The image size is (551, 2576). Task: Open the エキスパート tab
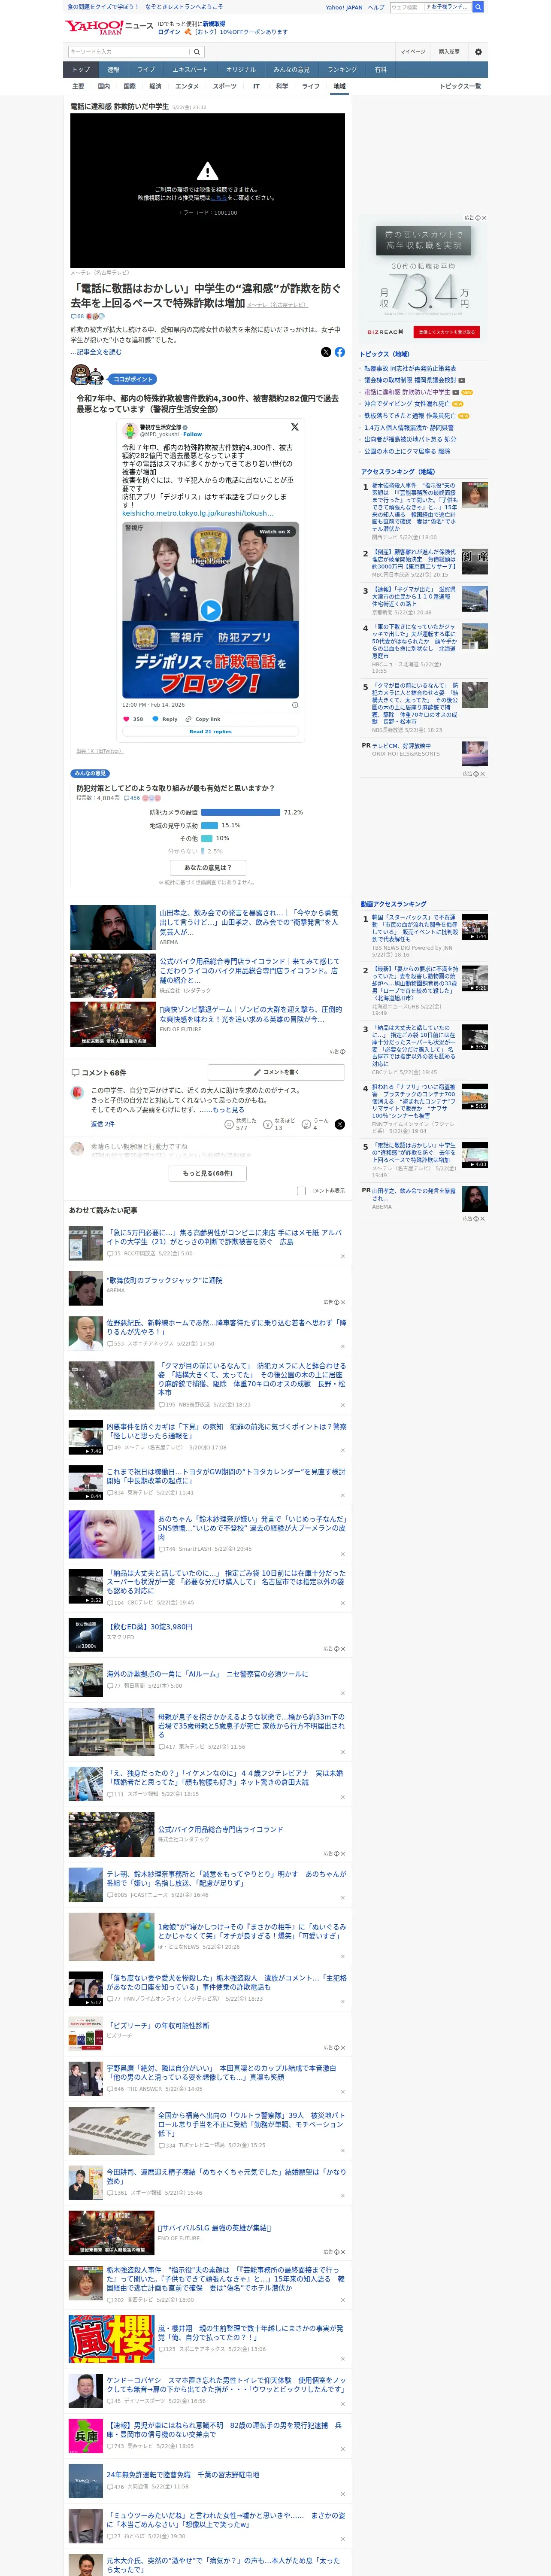[x=190, y=69]
